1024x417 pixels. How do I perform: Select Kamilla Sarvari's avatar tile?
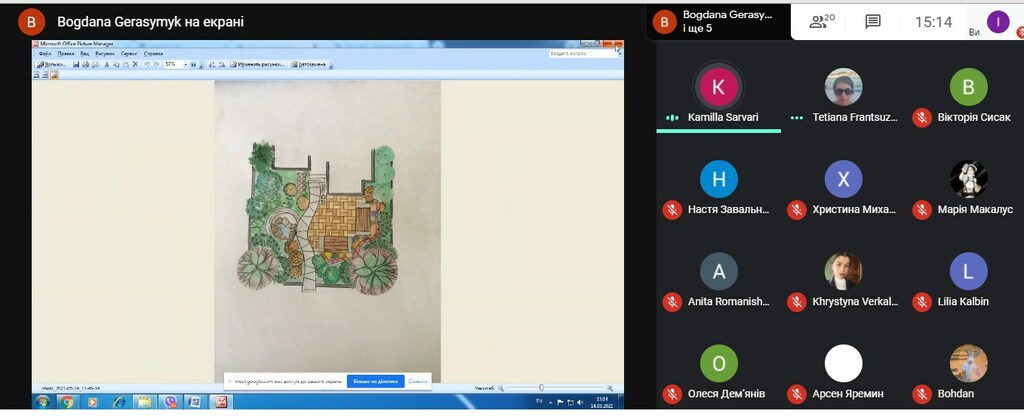pyautogui.click(x=718, y=87)
